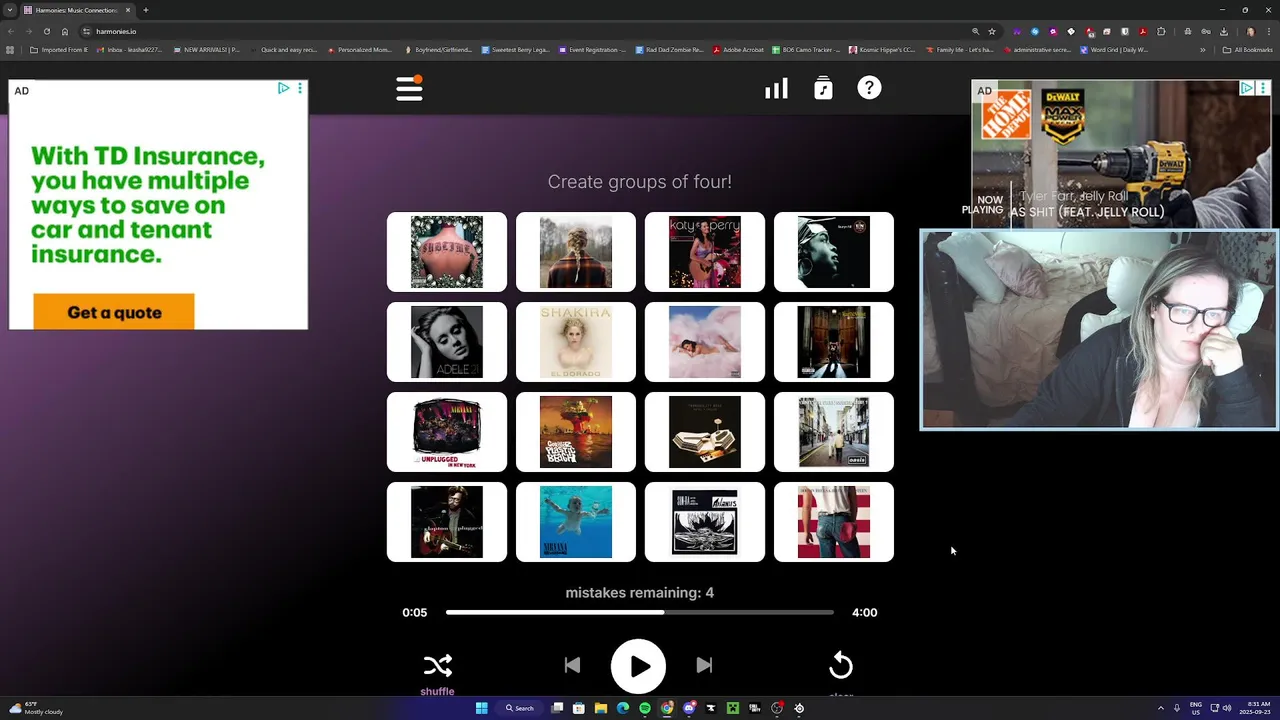The image size is (1280, 720).
Task: Select the black and white Deftones tile
Action: [x=705, y=522]
